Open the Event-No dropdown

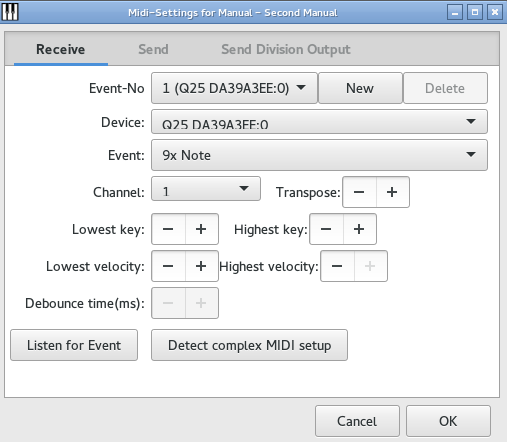point(234,88)
